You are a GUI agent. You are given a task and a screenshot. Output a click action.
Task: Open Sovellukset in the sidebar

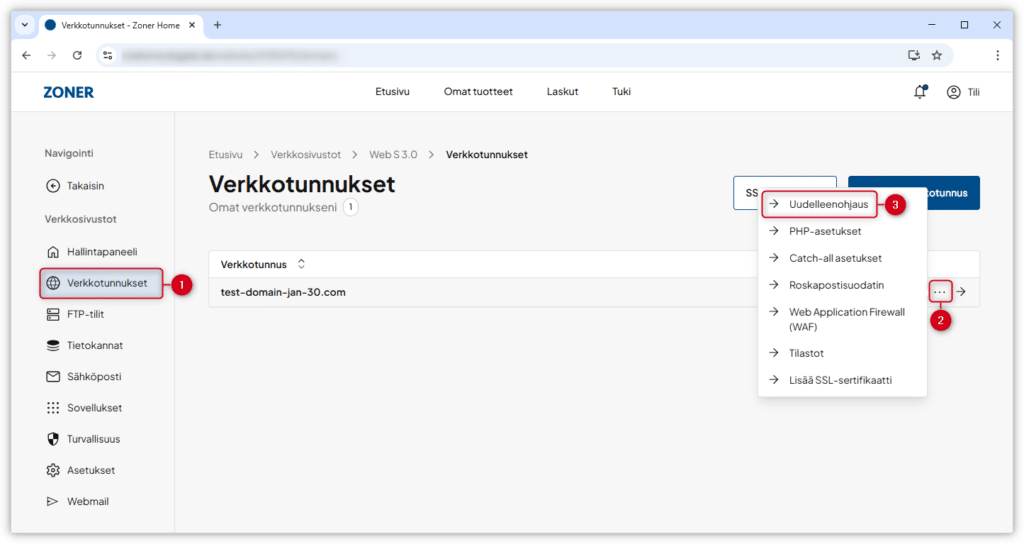94,408
